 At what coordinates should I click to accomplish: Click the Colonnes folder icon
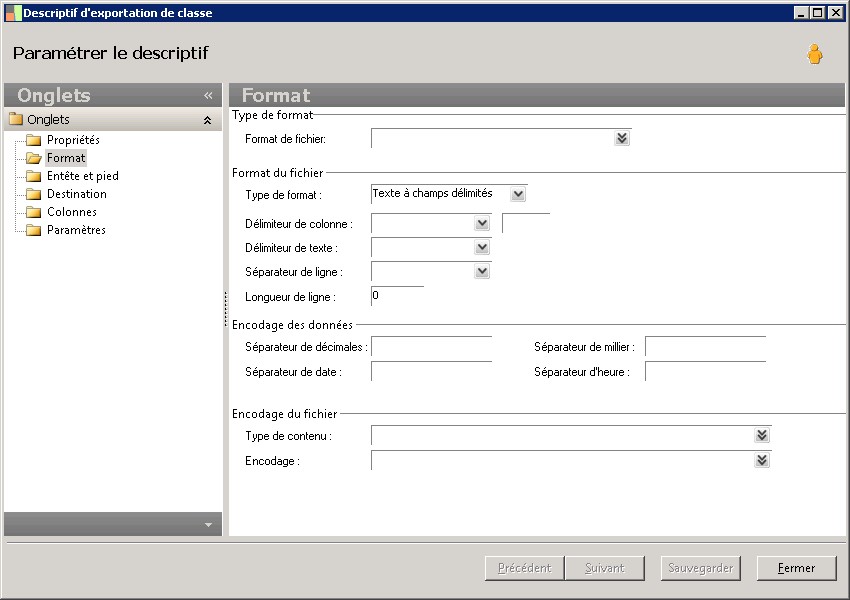point(34,212)
